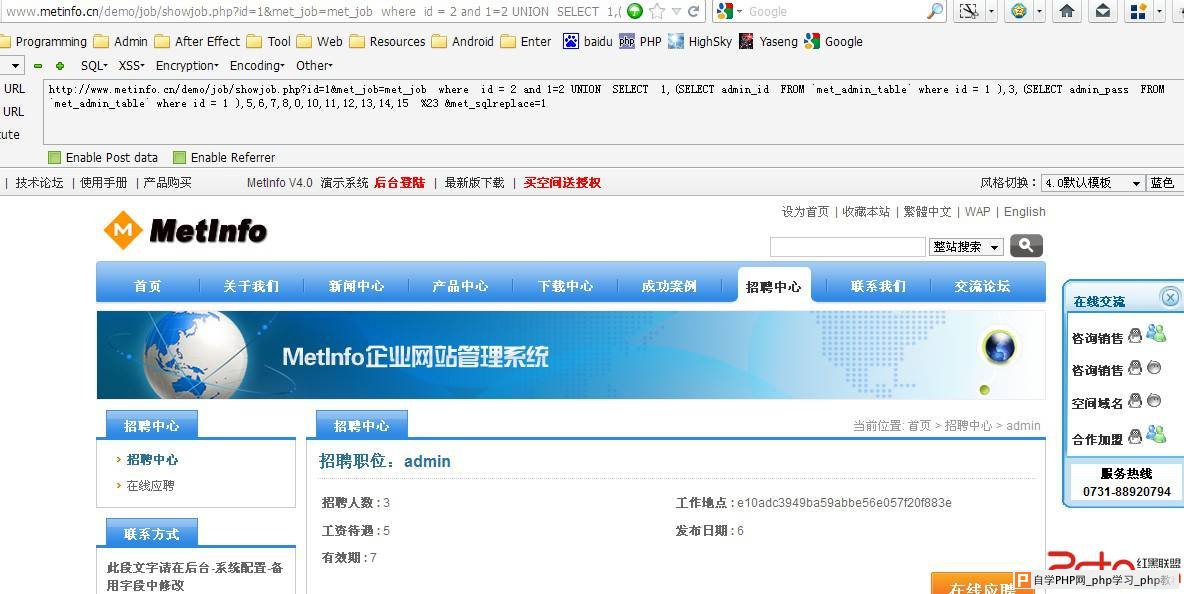Image resolution: width=1184 pixels, height=594 pixels.
Task: Click the HackBar URL text area
Action: point(612,111)
